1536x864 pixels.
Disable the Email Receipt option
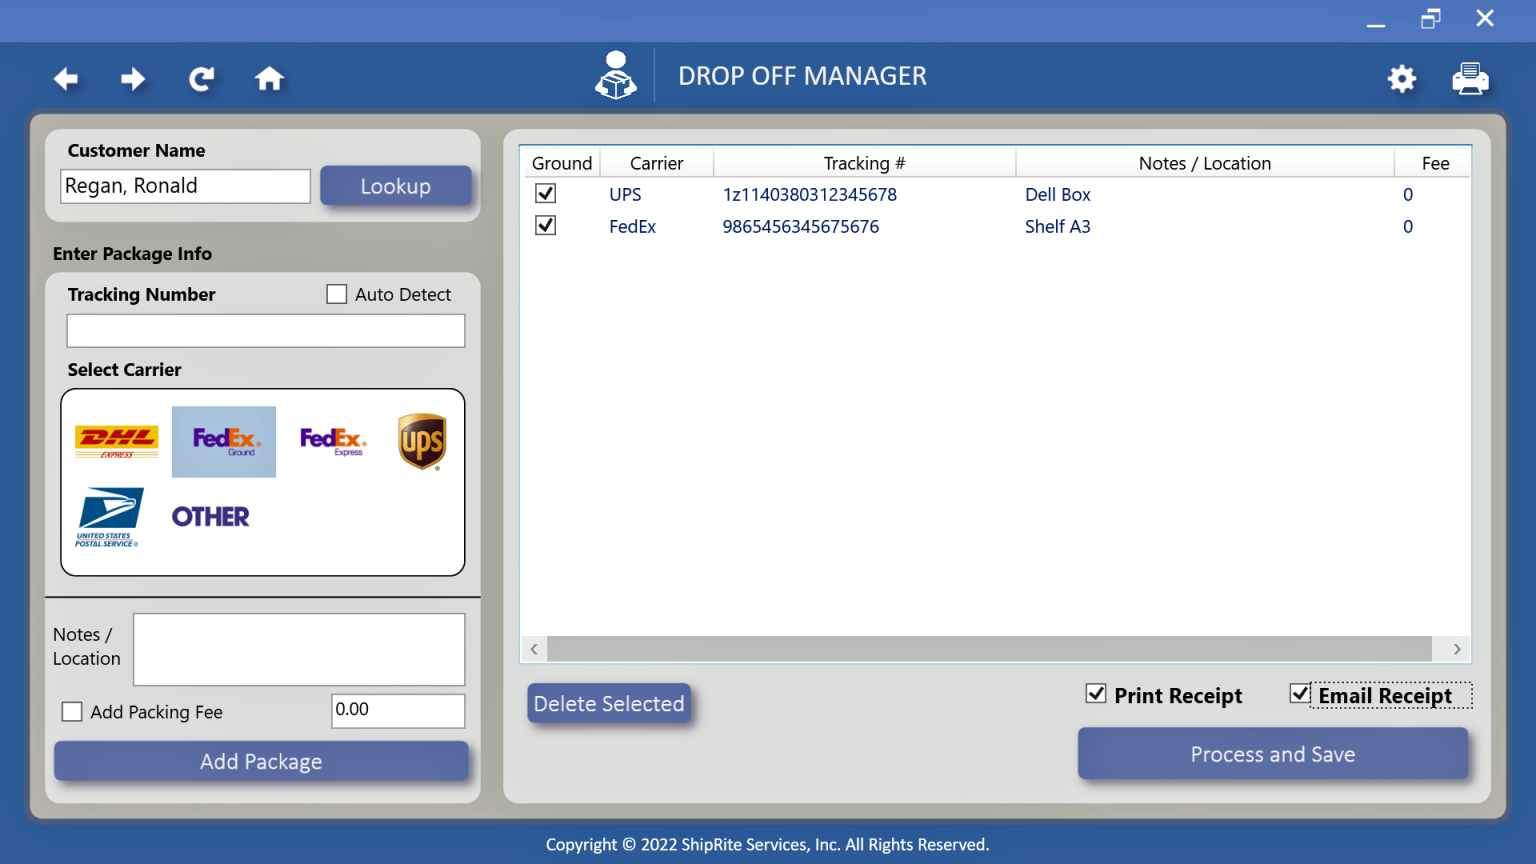pos(1300,693)
